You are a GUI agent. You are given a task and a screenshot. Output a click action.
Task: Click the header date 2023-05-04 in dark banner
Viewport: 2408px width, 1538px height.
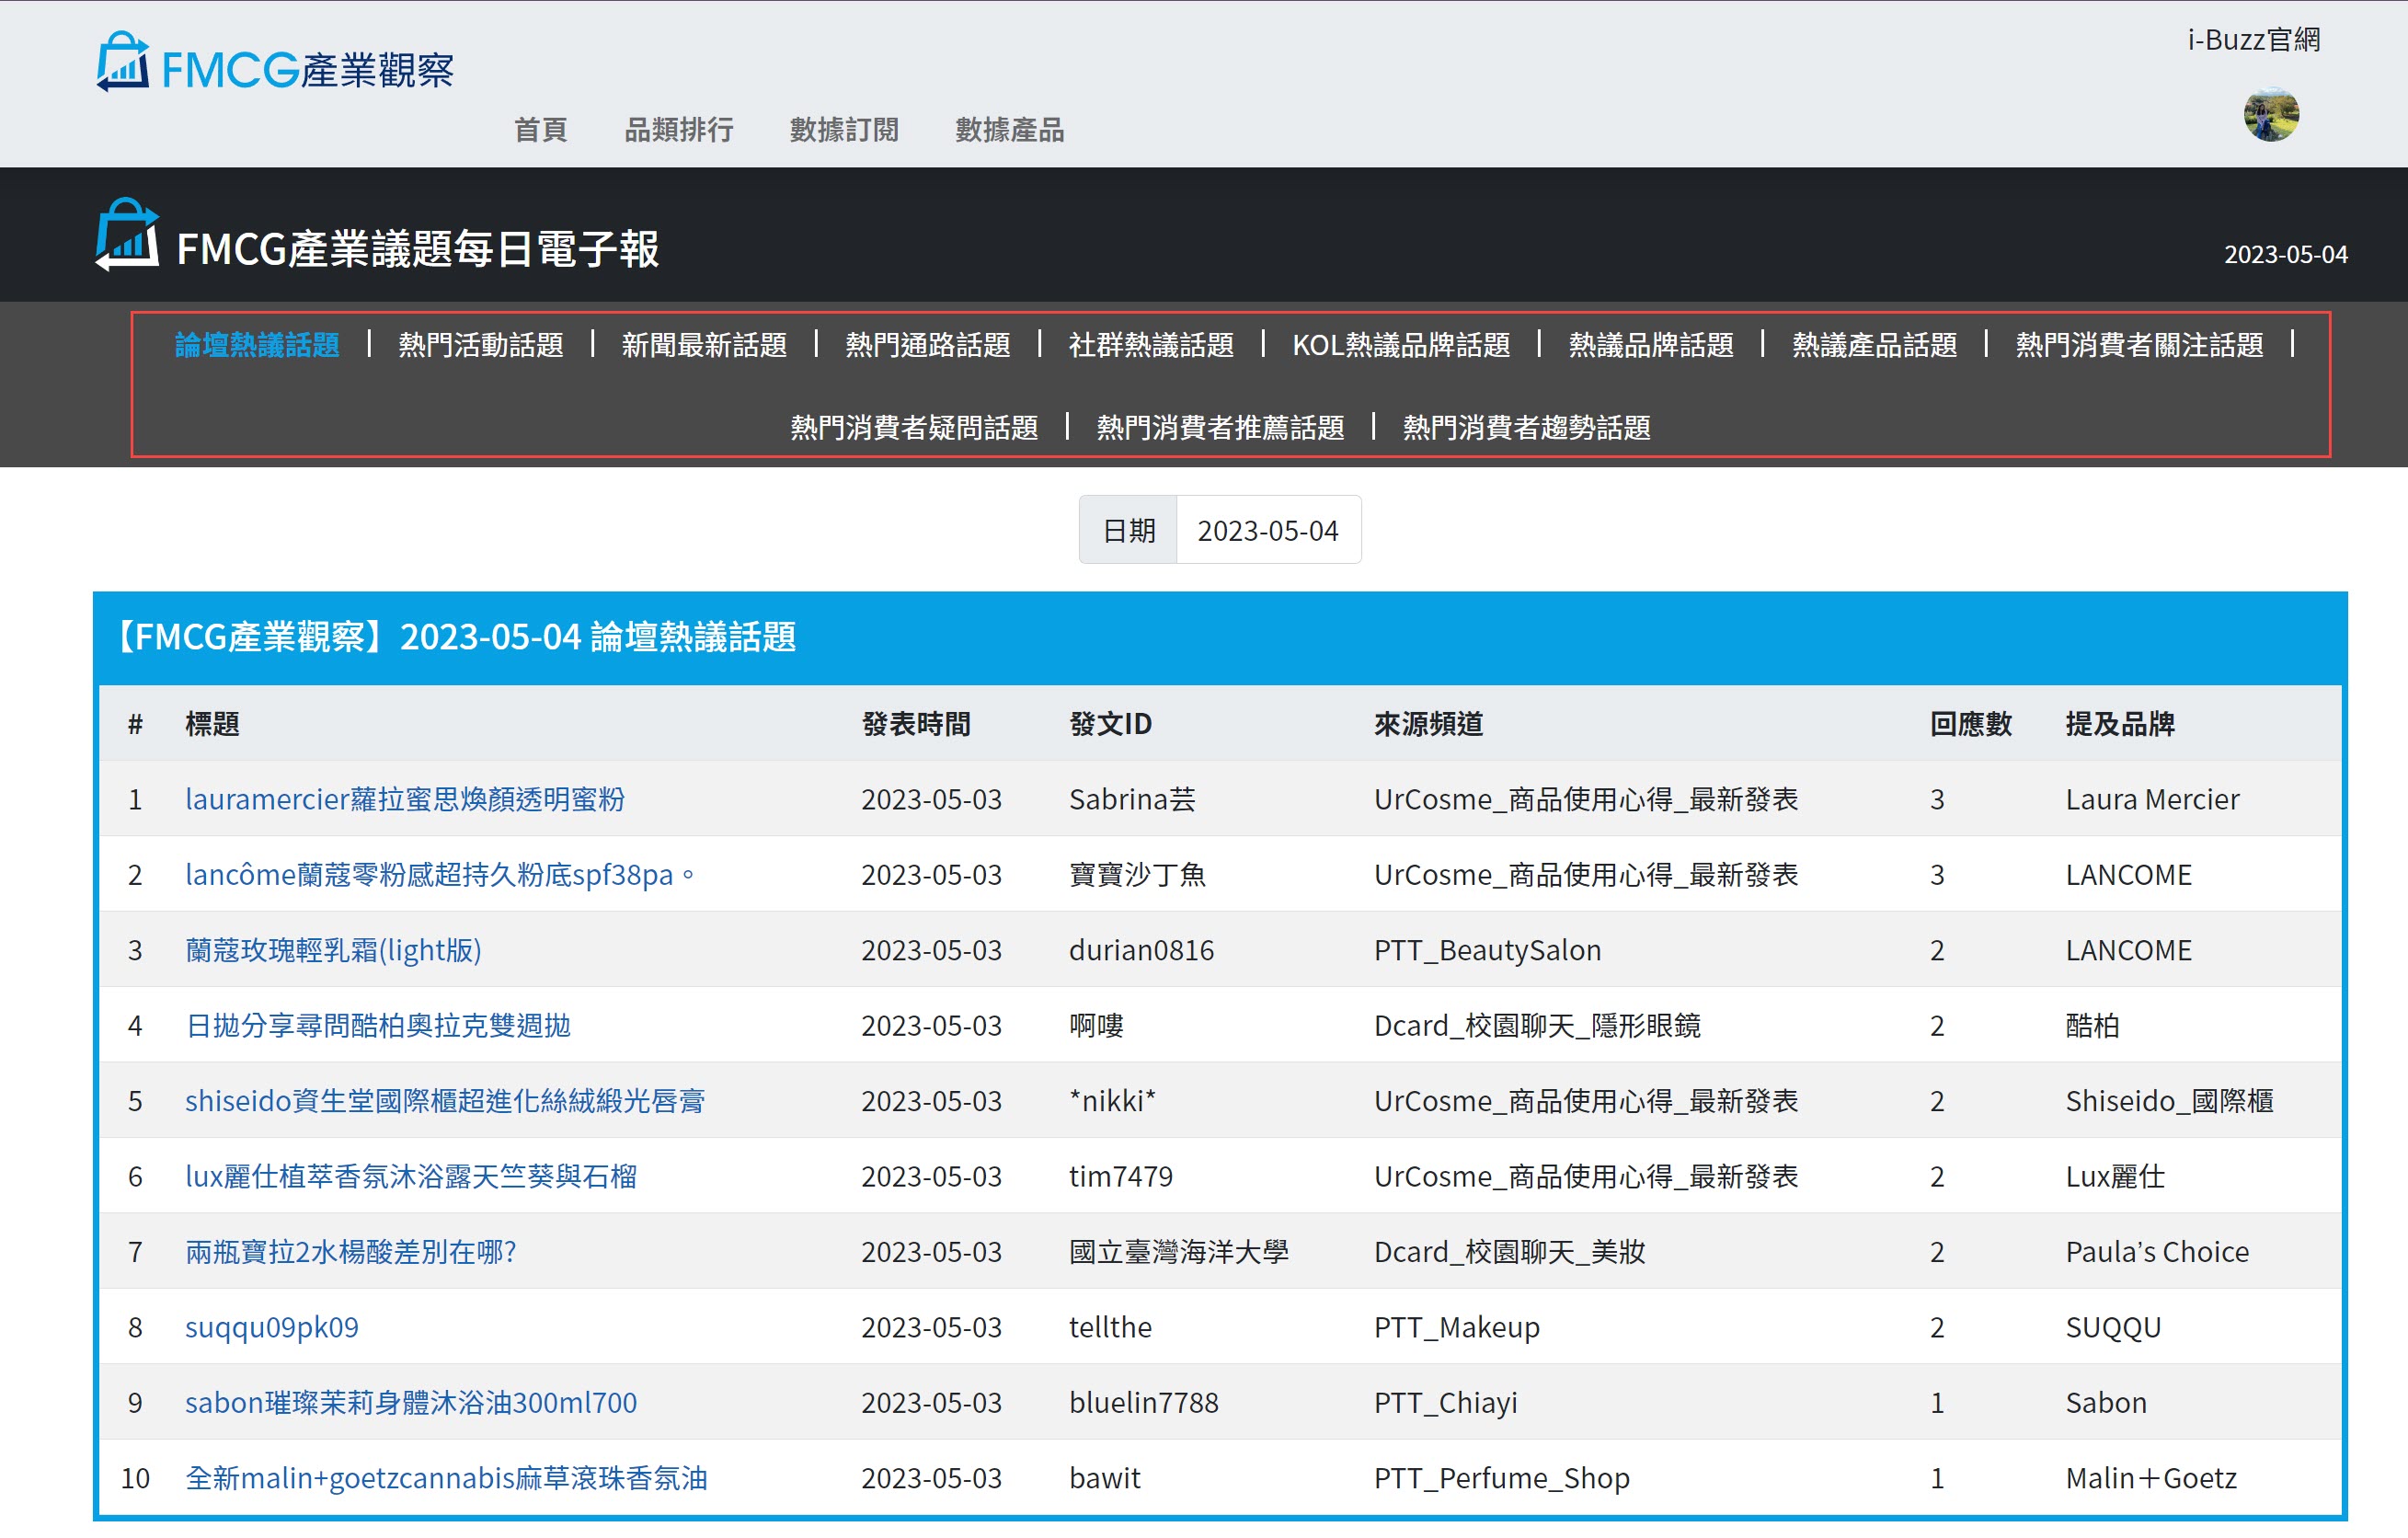coord(2286,254)
